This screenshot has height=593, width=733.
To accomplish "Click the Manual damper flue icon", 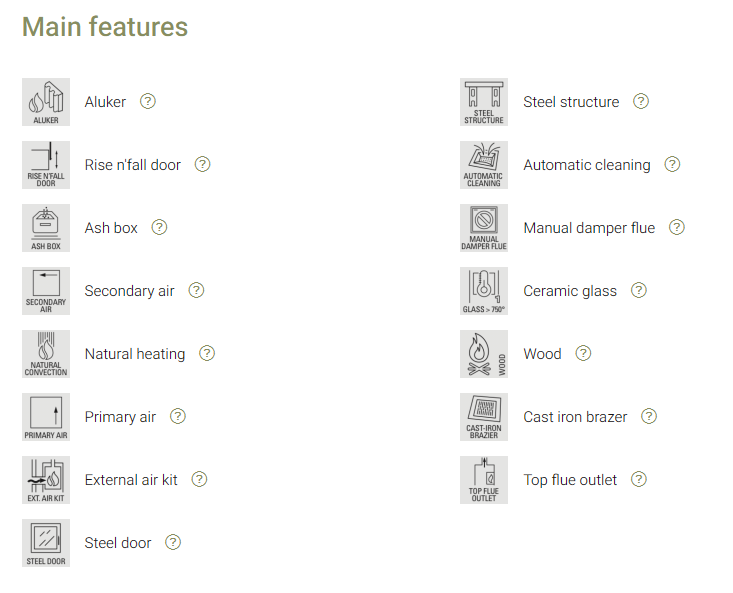I will [x=484, y=228].
